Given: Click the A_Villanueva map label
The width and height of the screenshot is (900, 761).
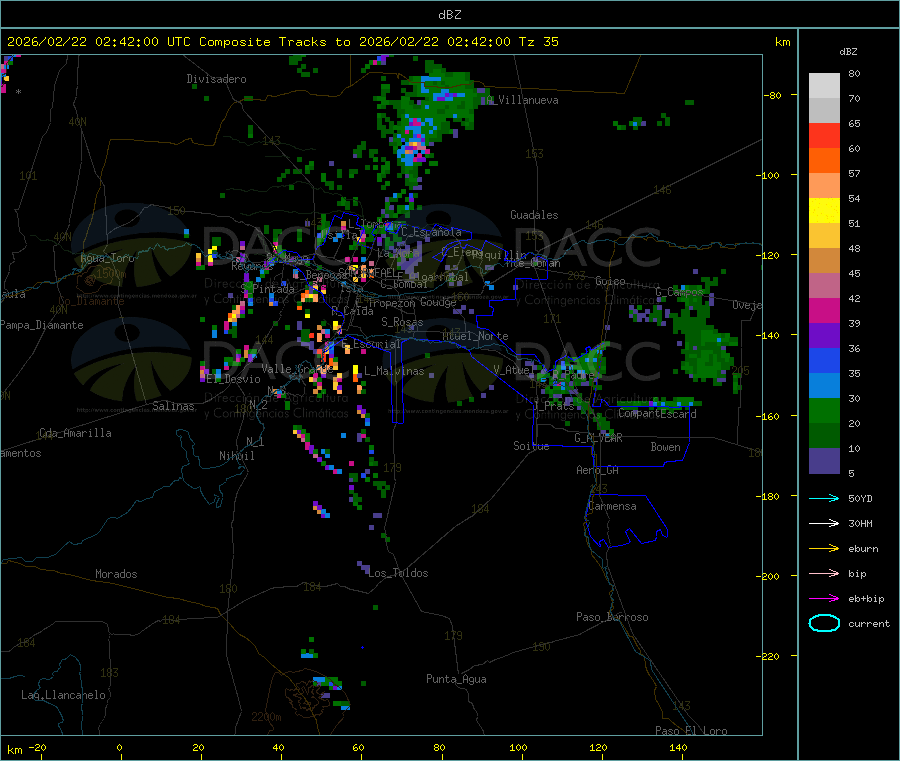Looking at the screenshot, I should click(x=522, y=100).
